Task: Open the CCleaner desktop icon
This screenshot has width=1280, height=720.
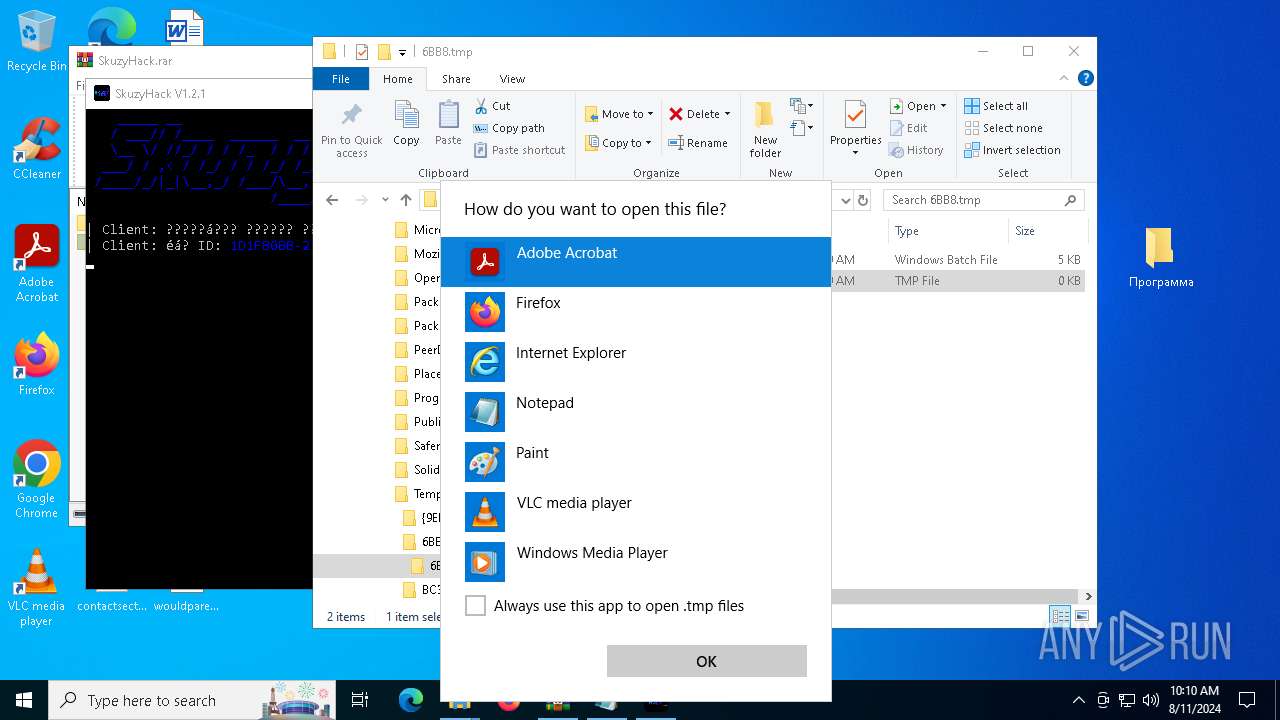Action: [x=37, y=148]
